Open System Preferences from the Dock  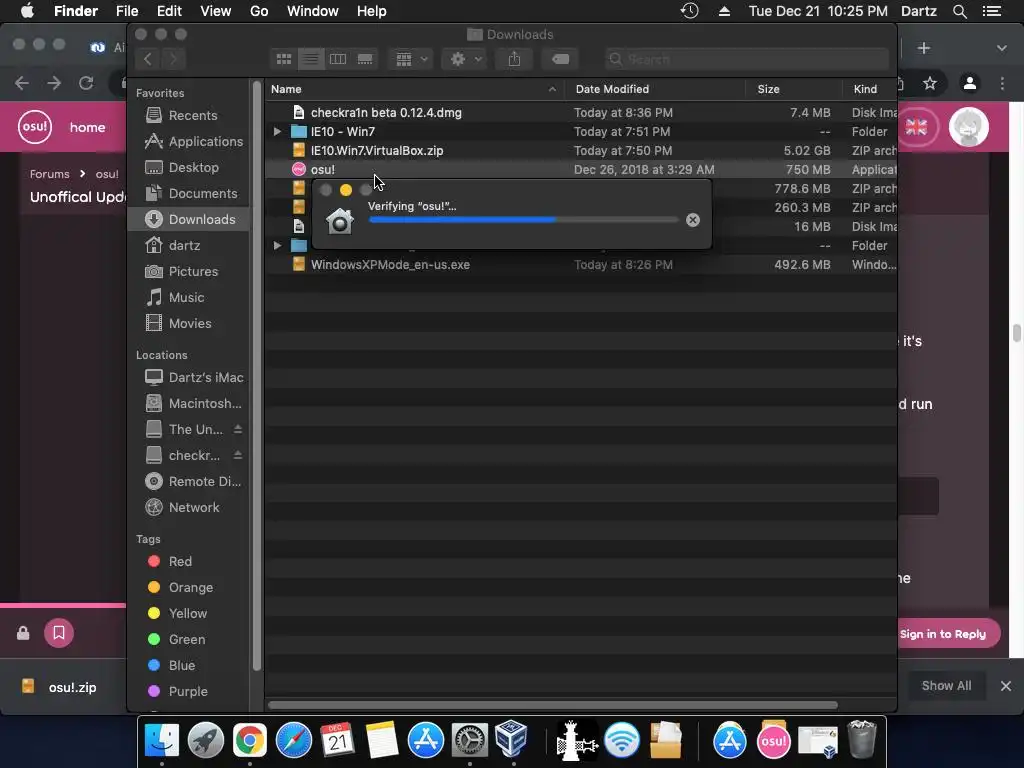tap(470, 741)
